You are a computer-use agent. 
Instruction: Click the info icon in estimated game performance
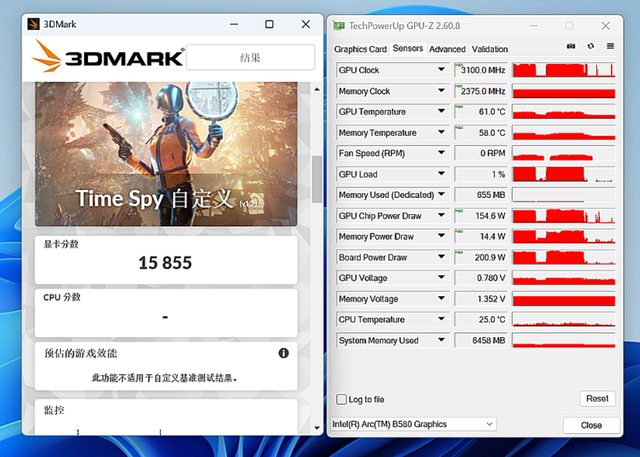[283, 353]
